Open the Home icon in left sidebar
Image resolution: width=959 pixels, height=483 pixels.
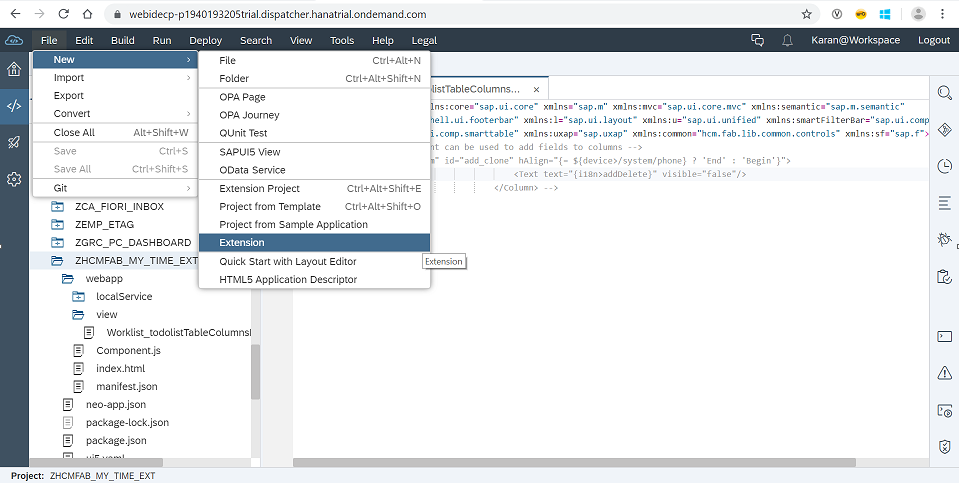[x=14, y=69]
